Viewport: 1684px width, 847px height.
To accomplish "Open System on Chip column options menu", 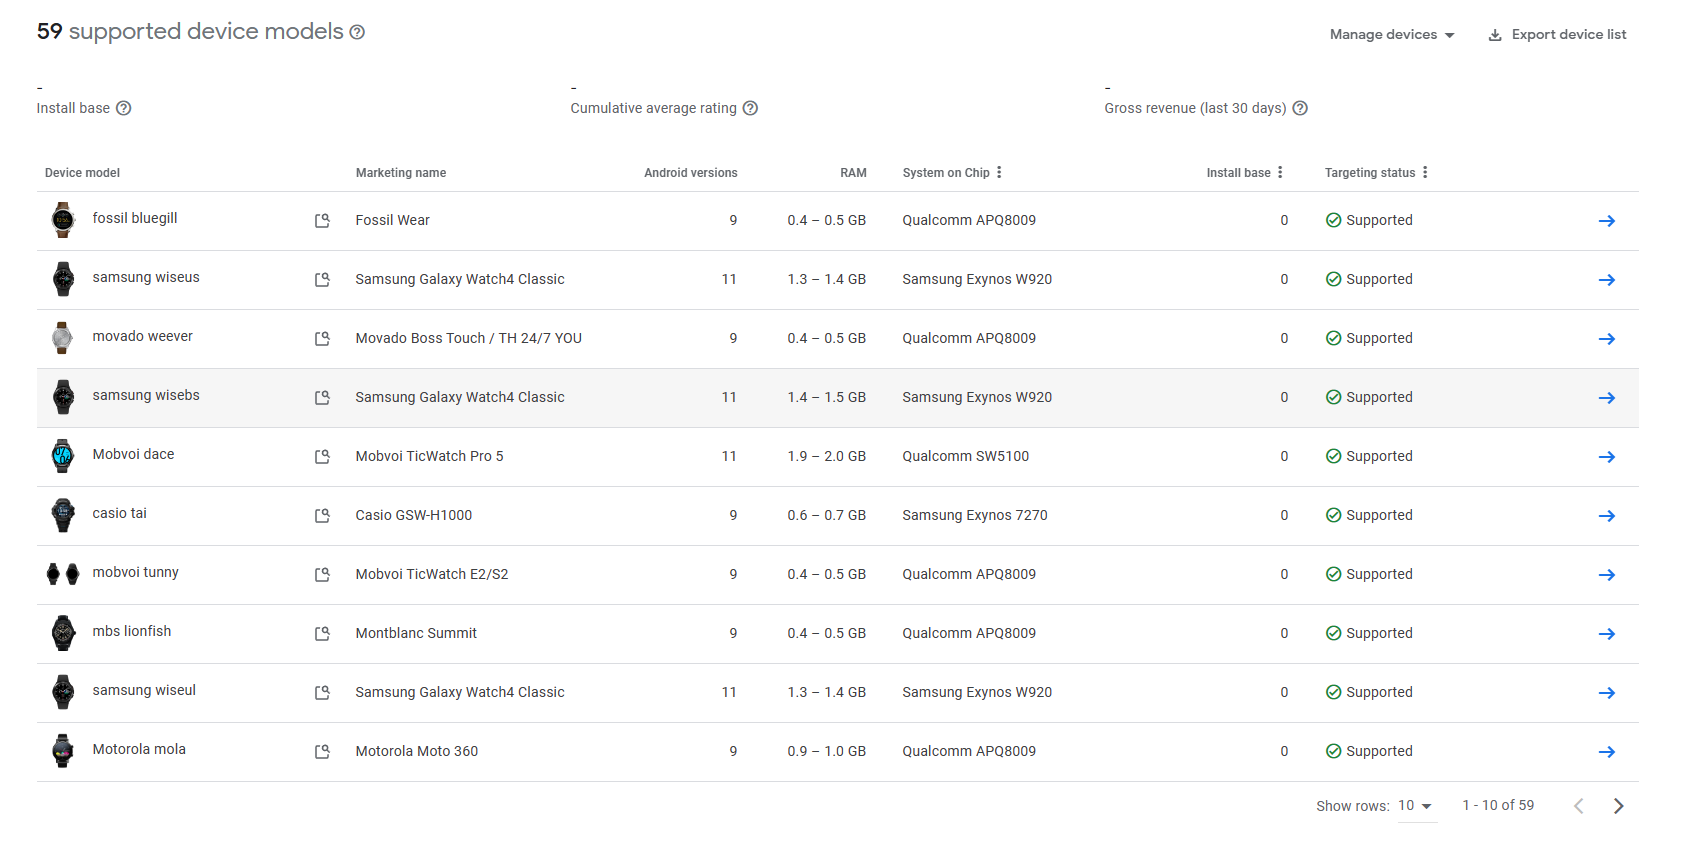I will coord(999,172).
